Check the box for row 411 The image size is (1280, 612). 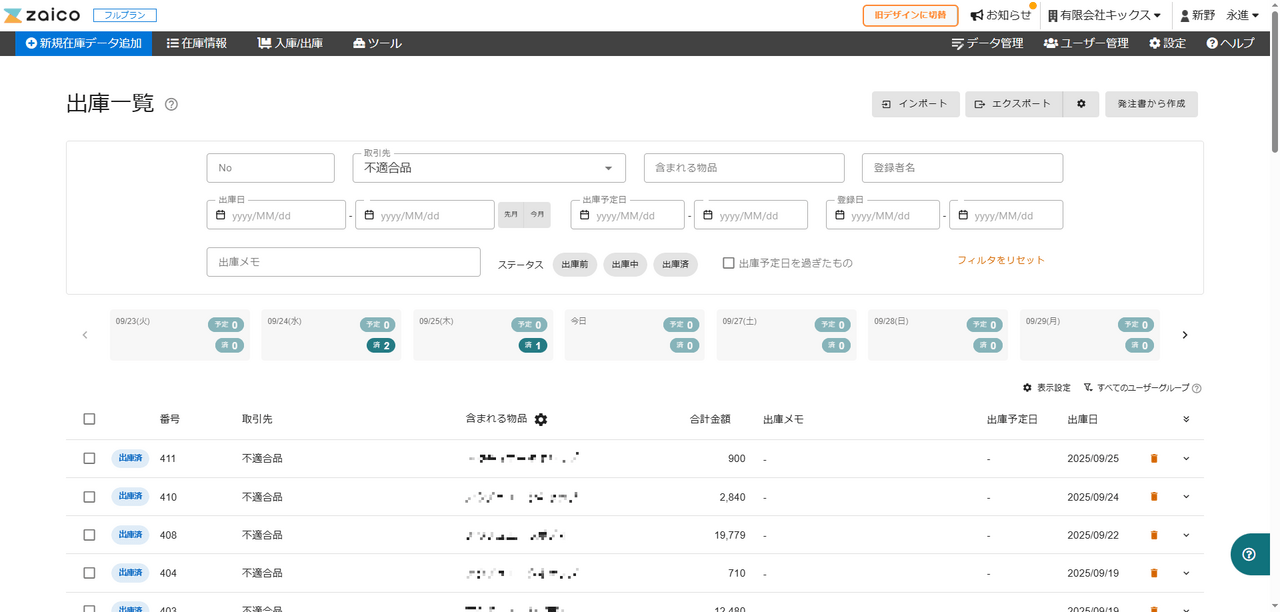pyautogui.click(x=89, y=458)
